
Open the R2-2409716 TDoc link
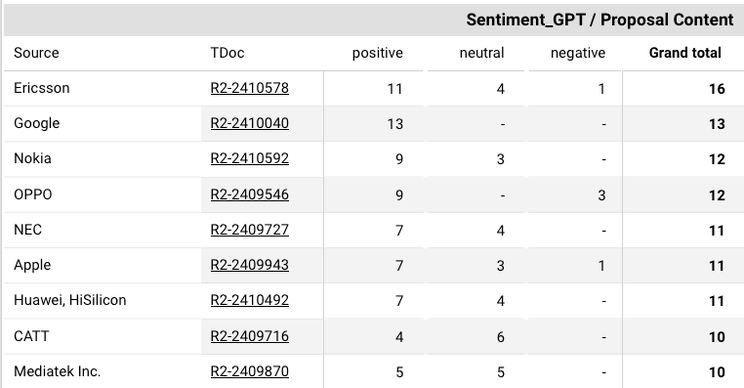[250, 336]
